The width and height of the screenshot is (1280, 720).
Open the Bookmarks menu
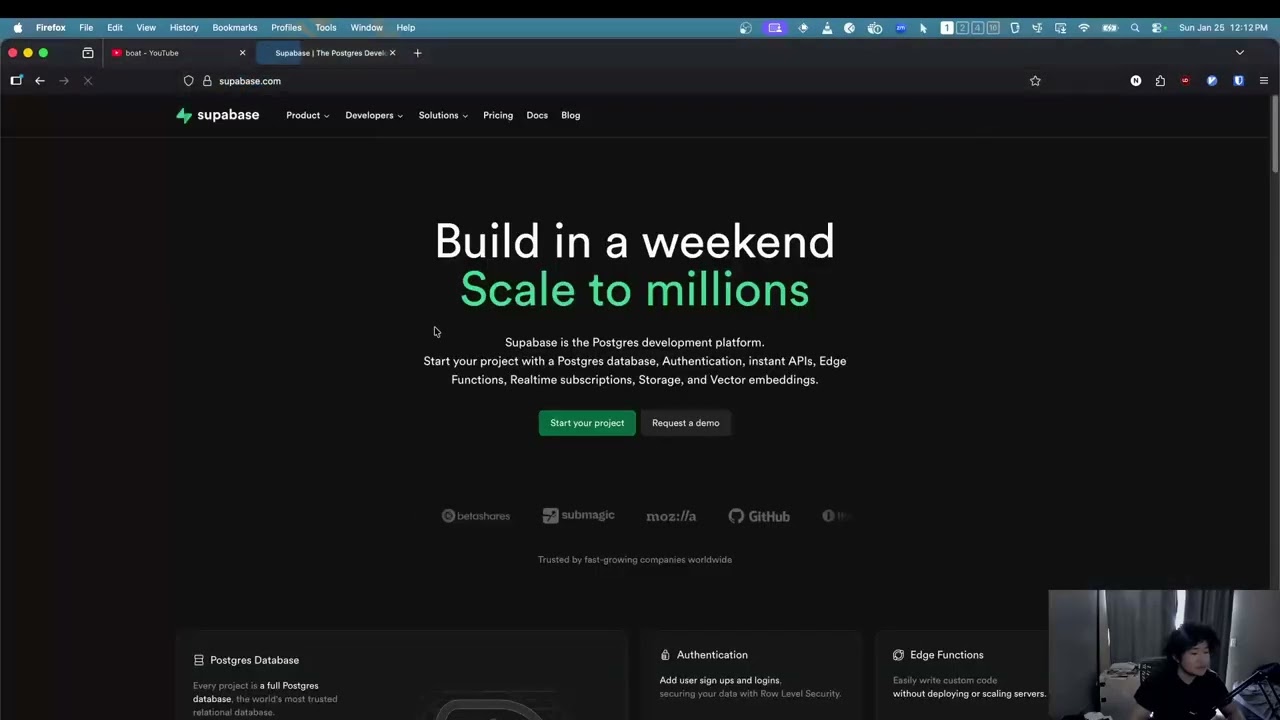point(235,28)
